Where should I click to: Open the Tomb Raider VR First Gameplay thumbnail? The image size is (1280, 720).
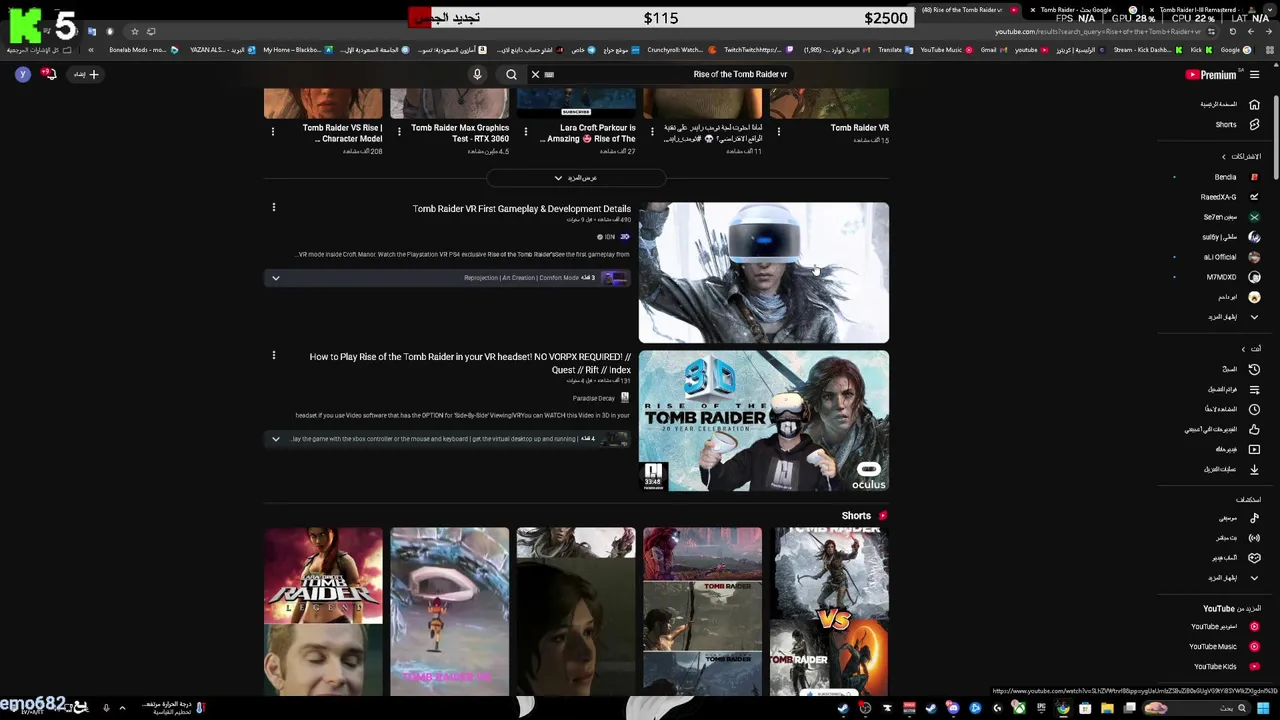[x=764, y=273]
